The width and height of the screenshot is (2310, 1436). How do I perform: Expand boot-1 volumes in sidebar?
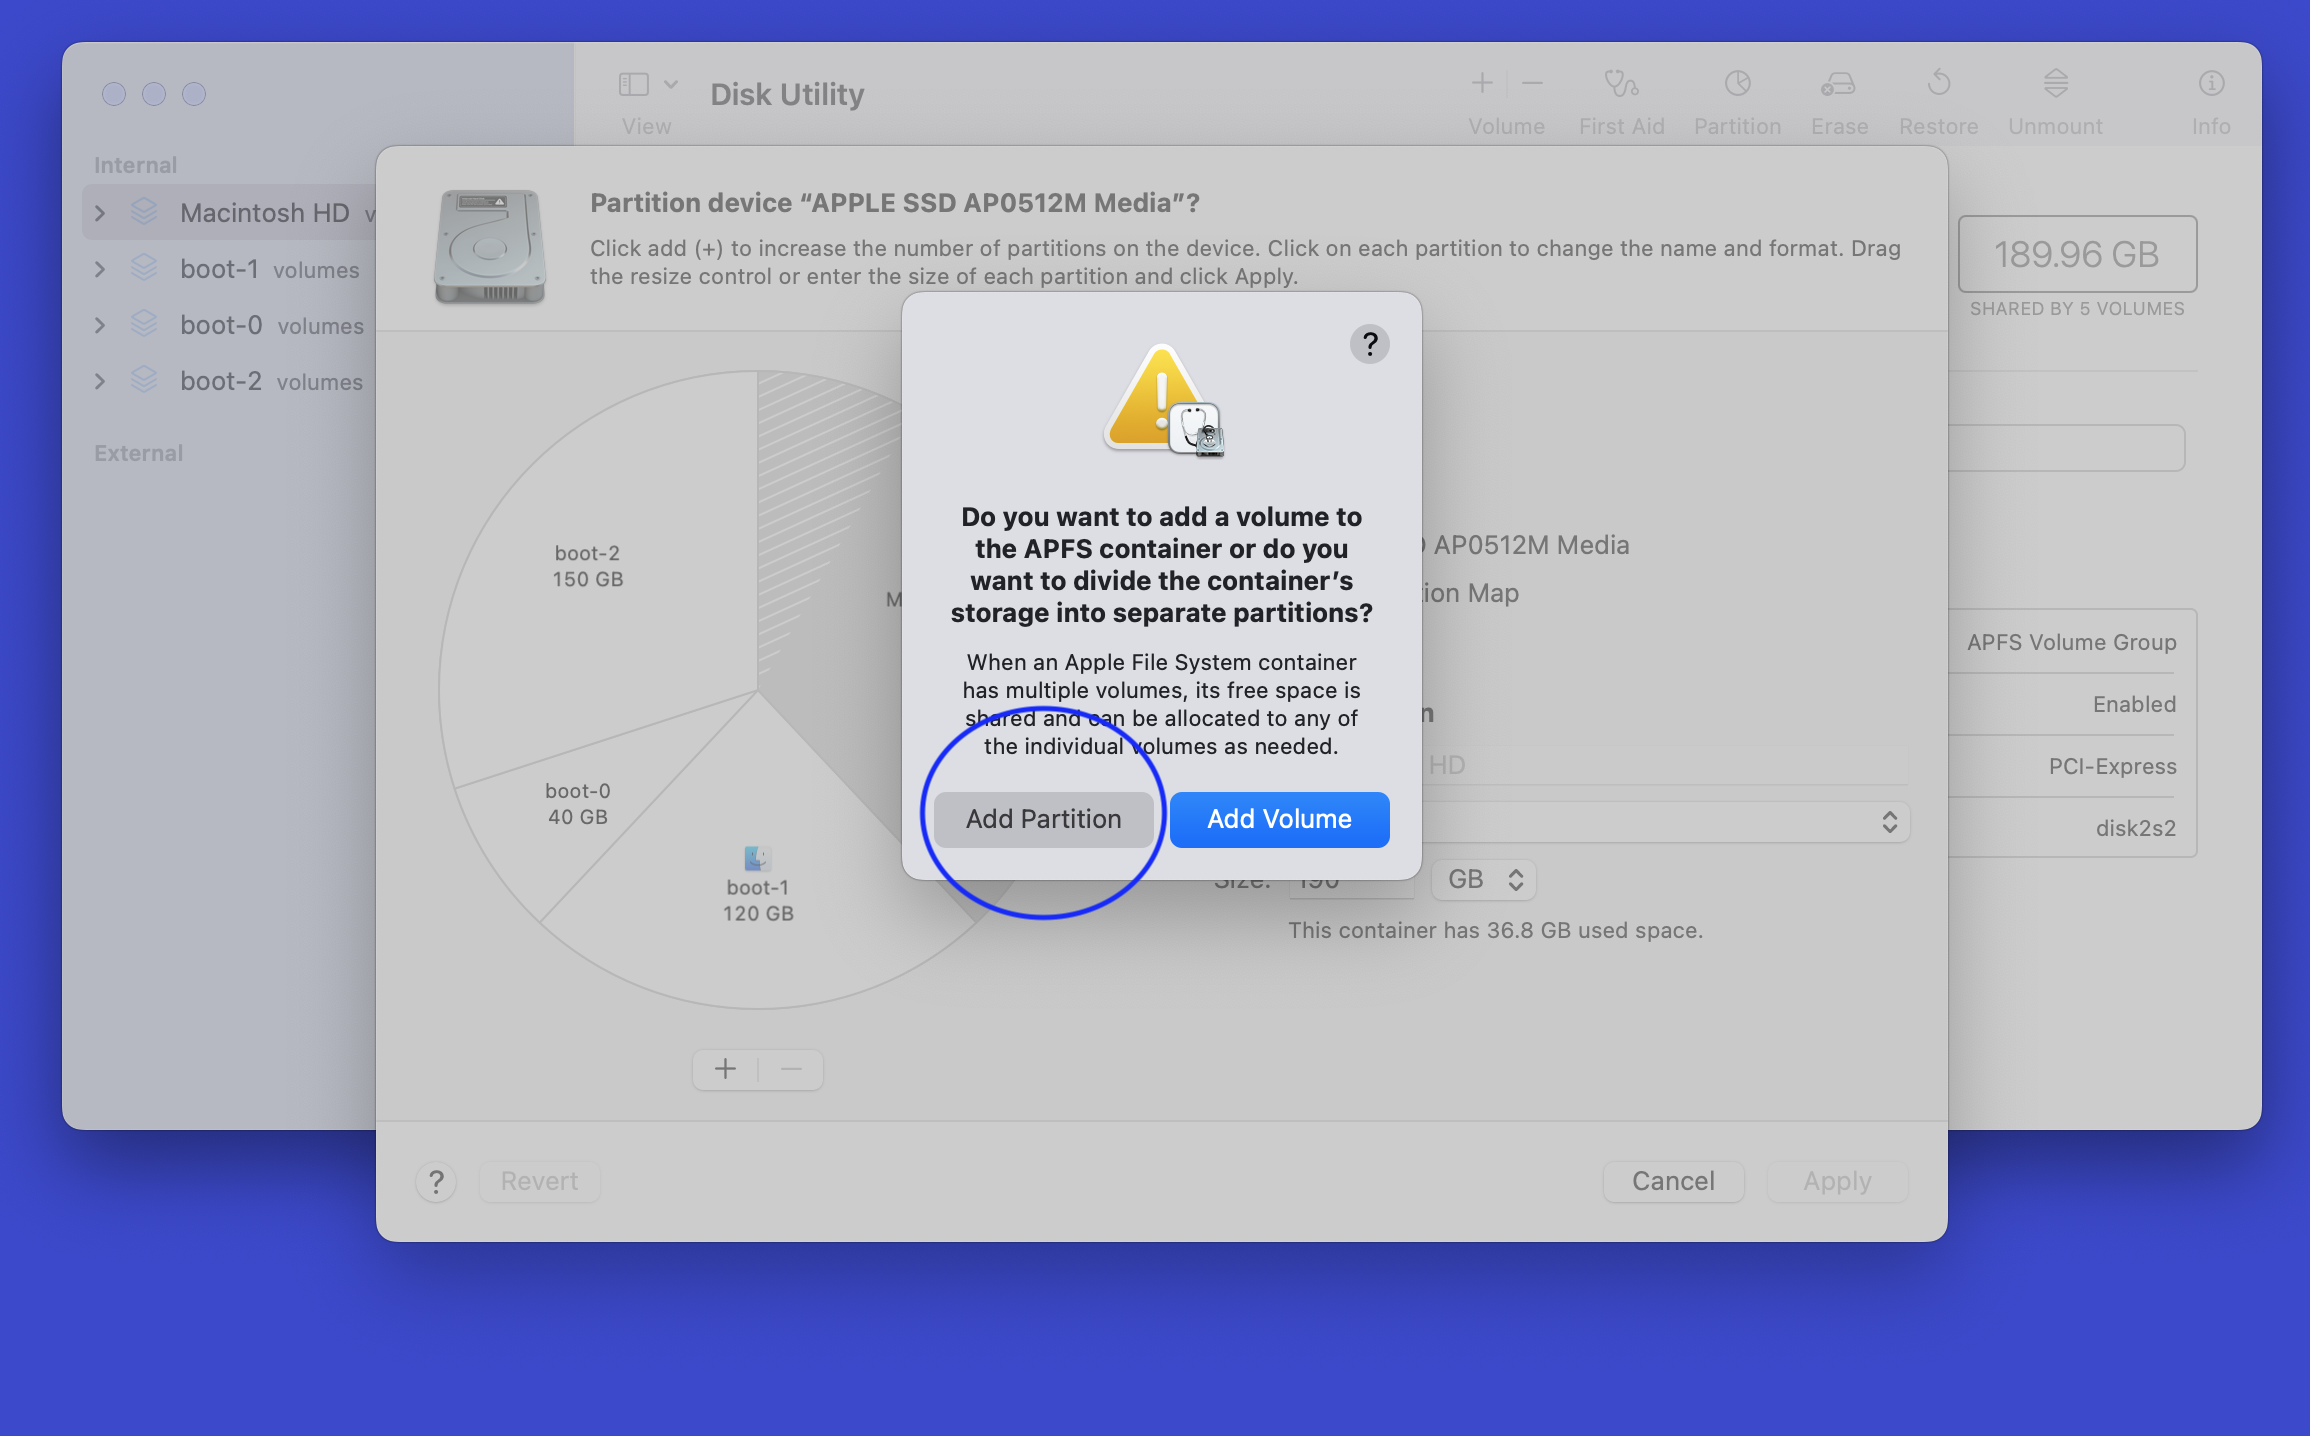(x=100, y=269)
